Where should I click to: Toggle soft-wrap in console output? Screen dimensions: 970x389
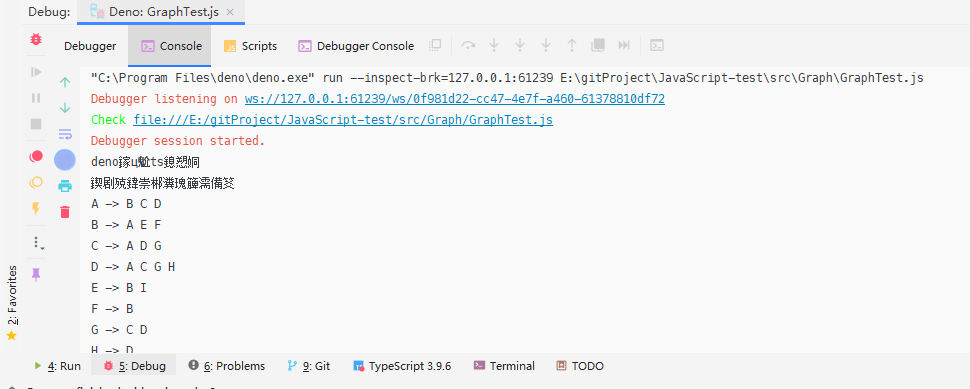(65, 134)
